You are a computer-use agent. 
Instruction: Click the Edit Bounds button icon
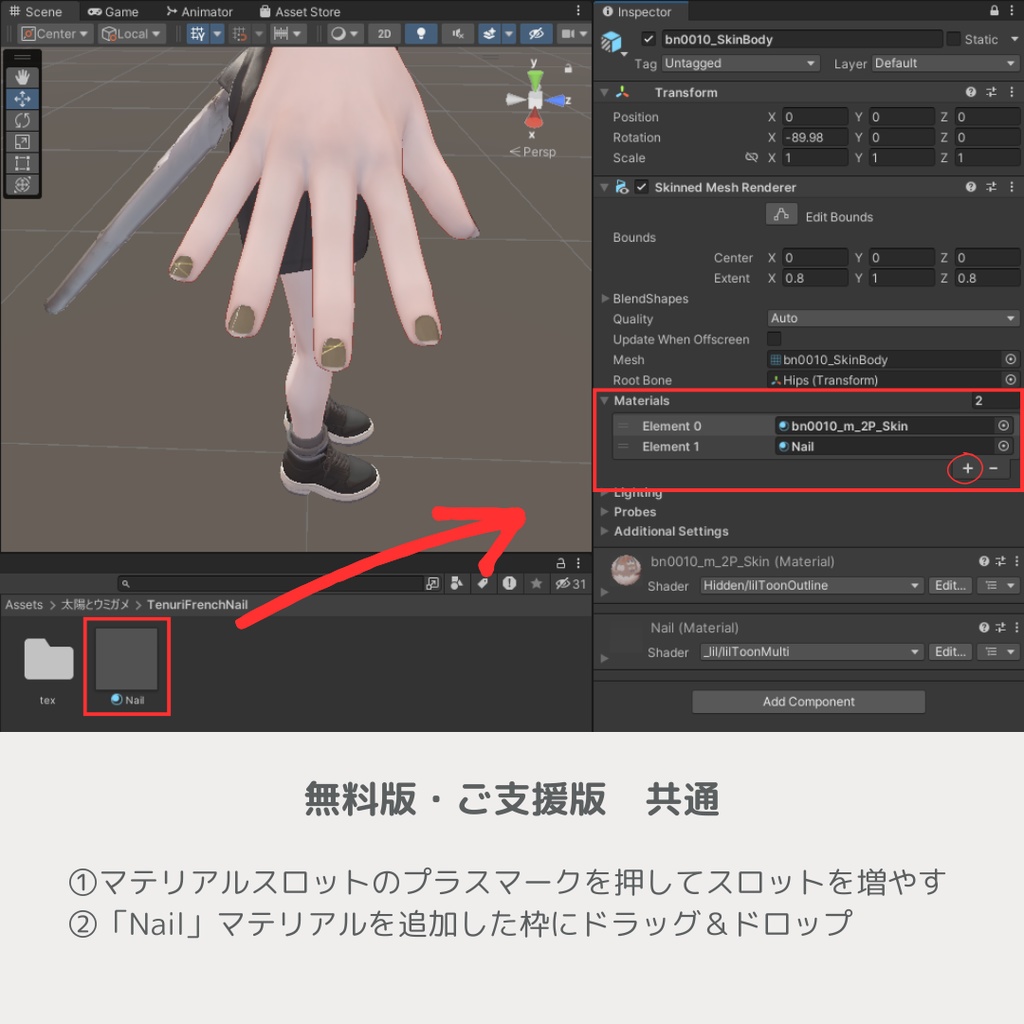(x=782, y=215)
